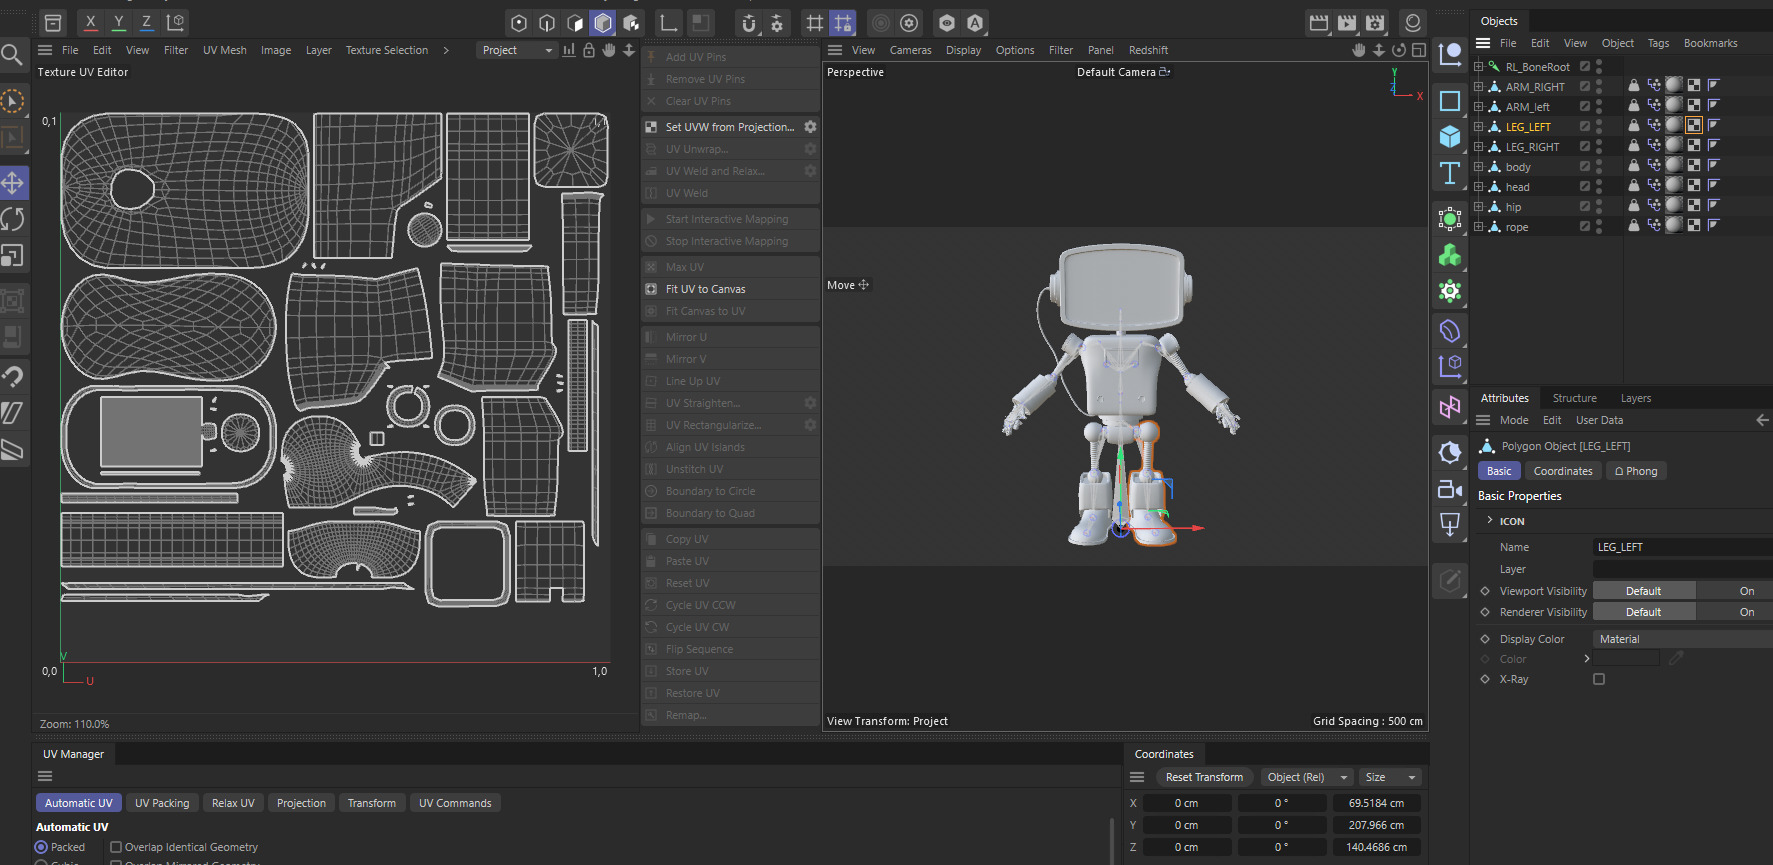Viewport: 1773px width, 865px height.
Task: Click the Spline rectangle tool icon
Action: click(1450, 101)
